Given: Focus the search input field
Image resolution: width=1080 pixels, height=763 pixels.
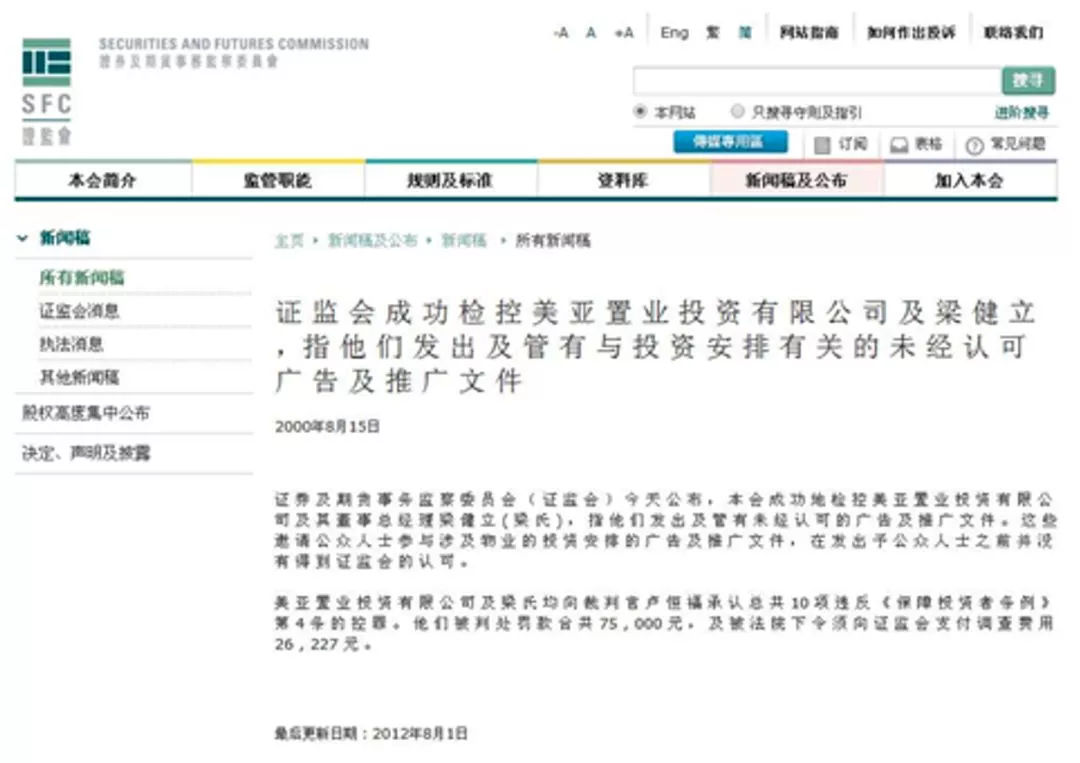Looking at the screenshot, I should 817,81.
